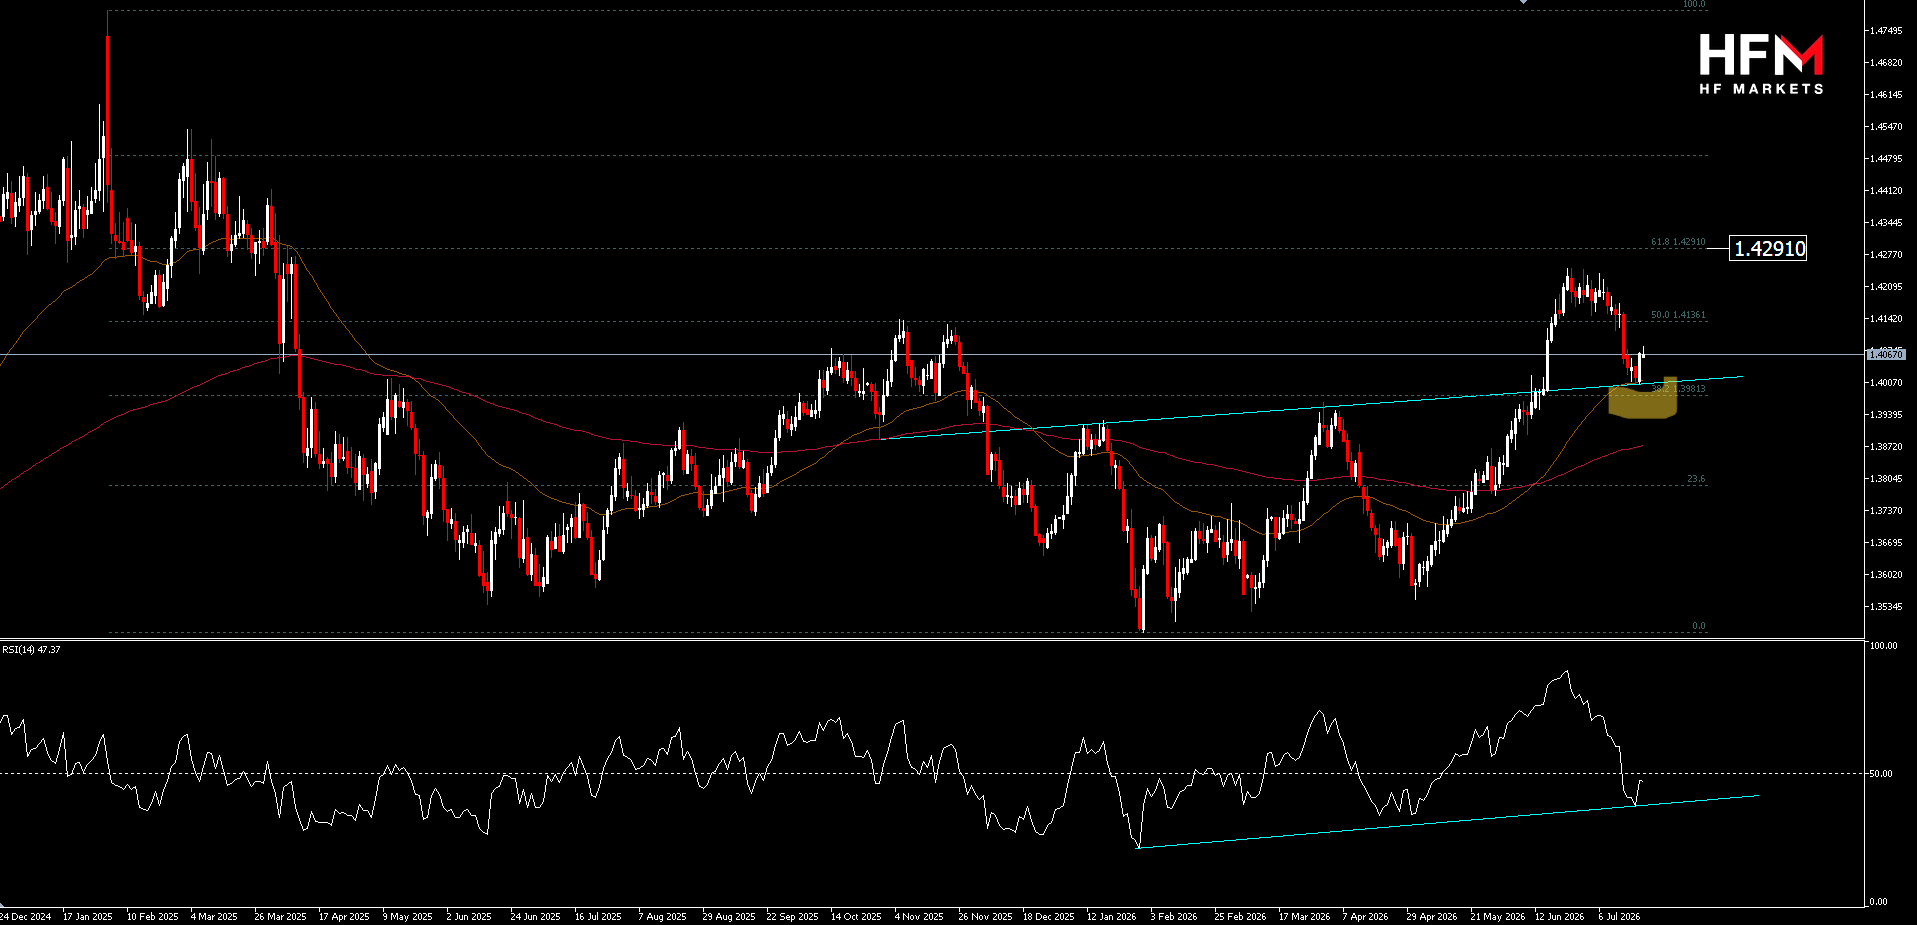Click the 18 Dec 2025 date label
Screen dimensions: 1917x925
point(1049,917)
